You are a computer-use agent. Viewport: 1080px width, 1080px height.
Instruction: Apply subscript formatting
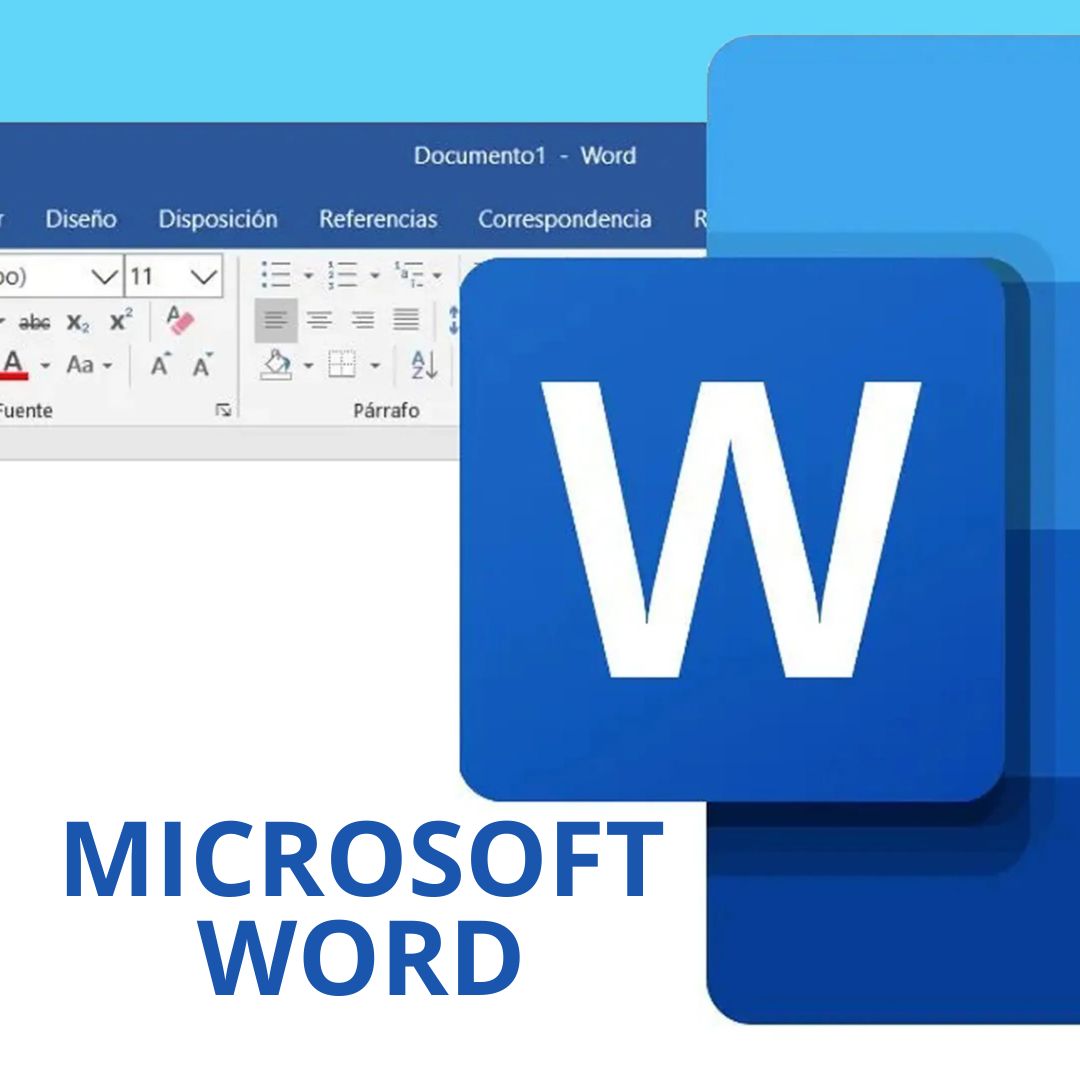pyautogui.click(x=78, y=322)
